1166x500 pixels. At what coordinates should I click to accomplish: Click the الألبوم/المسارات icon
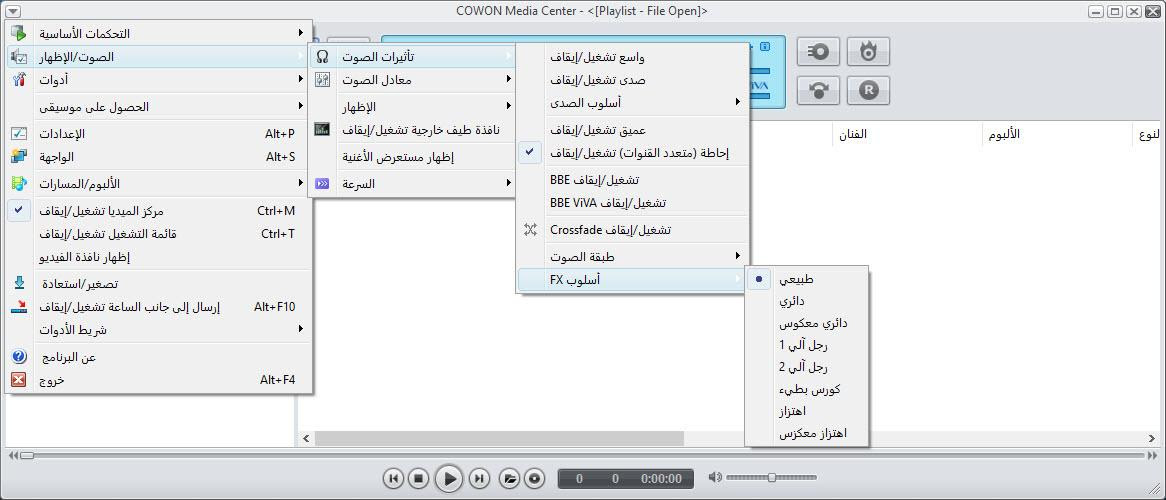coord(19,183)
